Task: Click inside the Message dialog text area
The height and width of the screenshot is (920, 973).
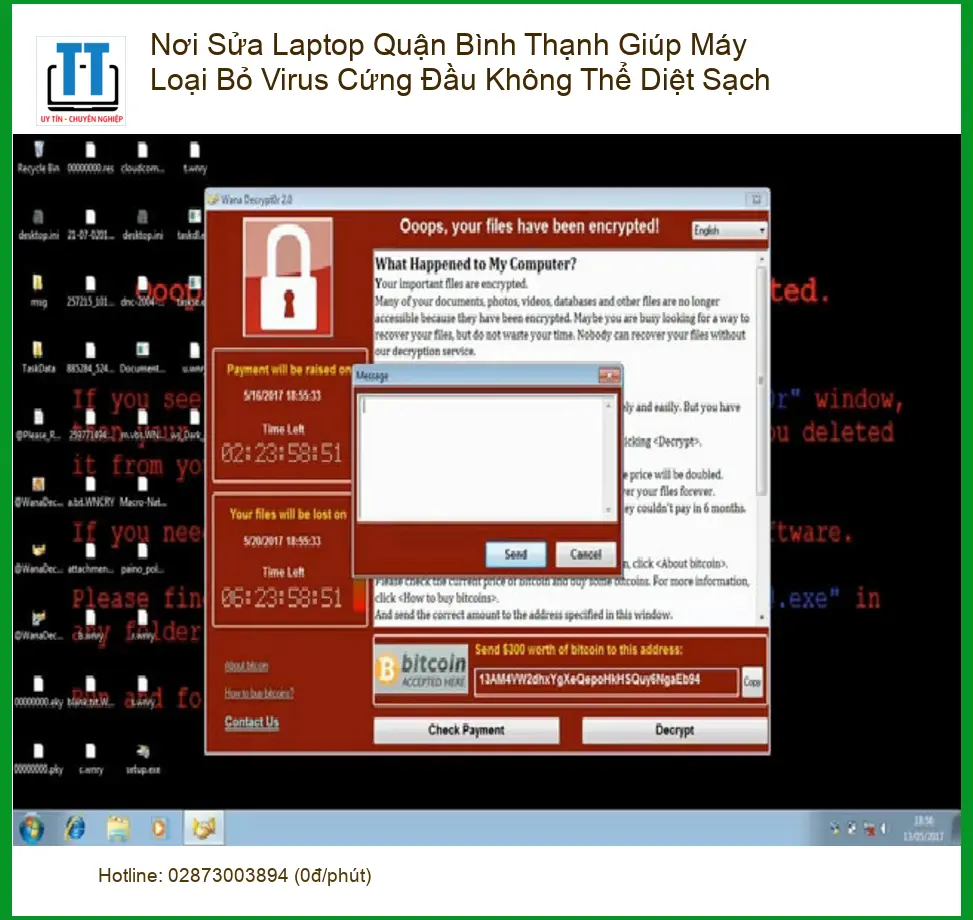Action: click(x=482, y=458)
